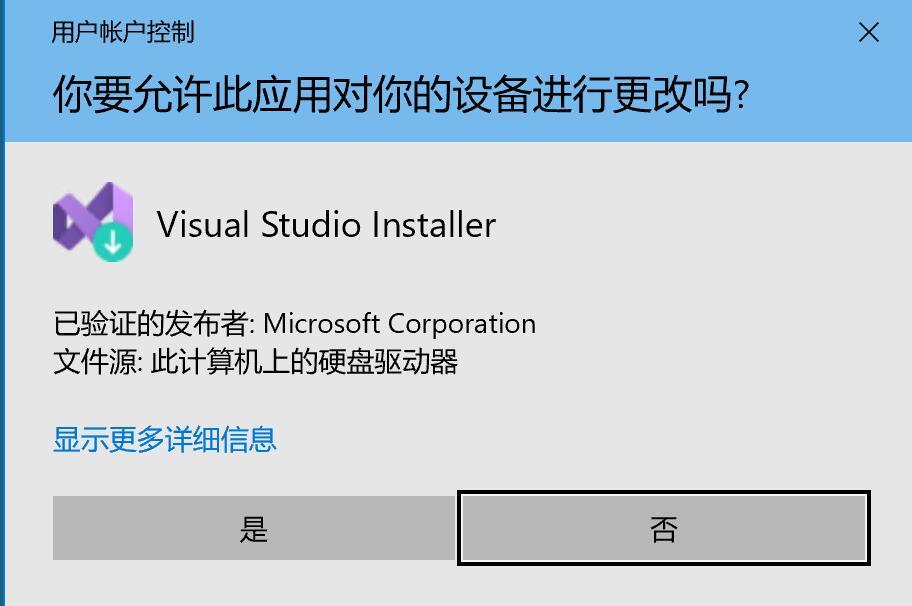912x606 pixels.
Task: Click the Microsoft Corporation publisher name
Action: pos(399,323)
